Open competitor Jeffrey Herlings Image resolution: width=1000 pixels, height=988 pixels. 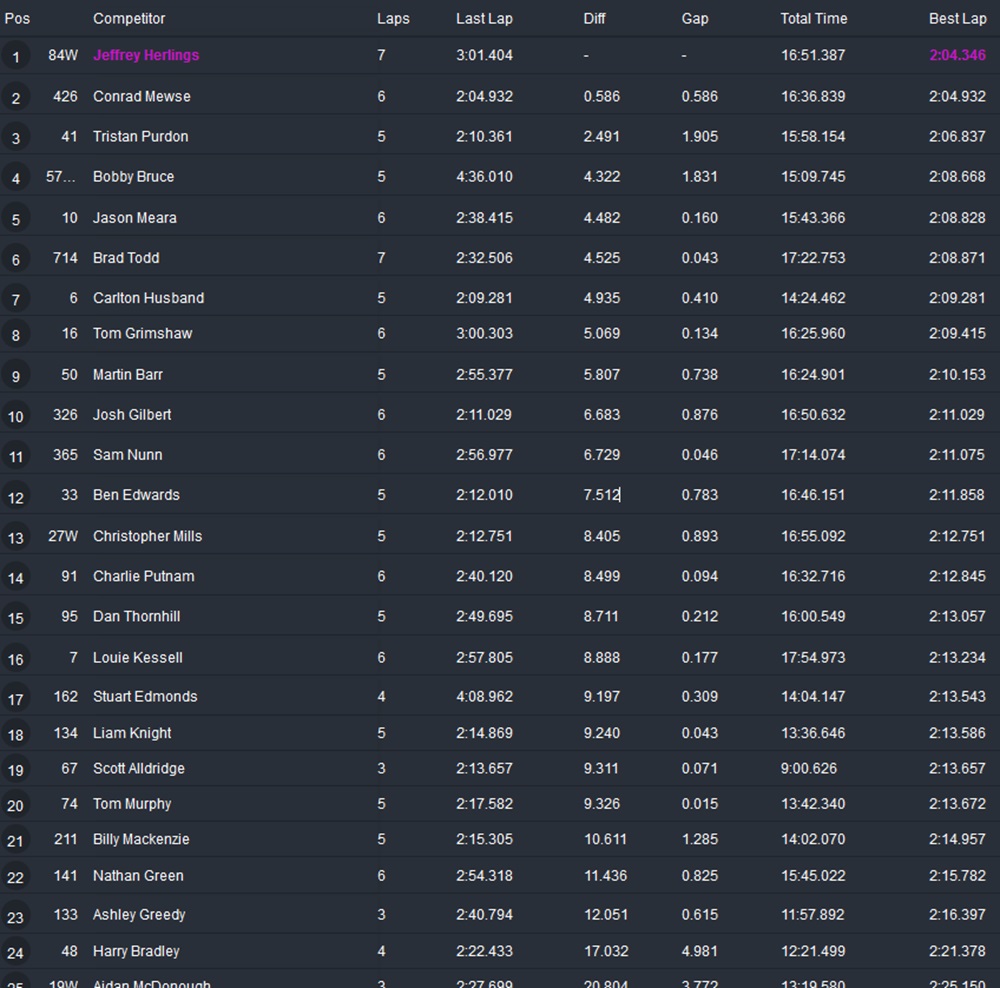tap(146, 55)
